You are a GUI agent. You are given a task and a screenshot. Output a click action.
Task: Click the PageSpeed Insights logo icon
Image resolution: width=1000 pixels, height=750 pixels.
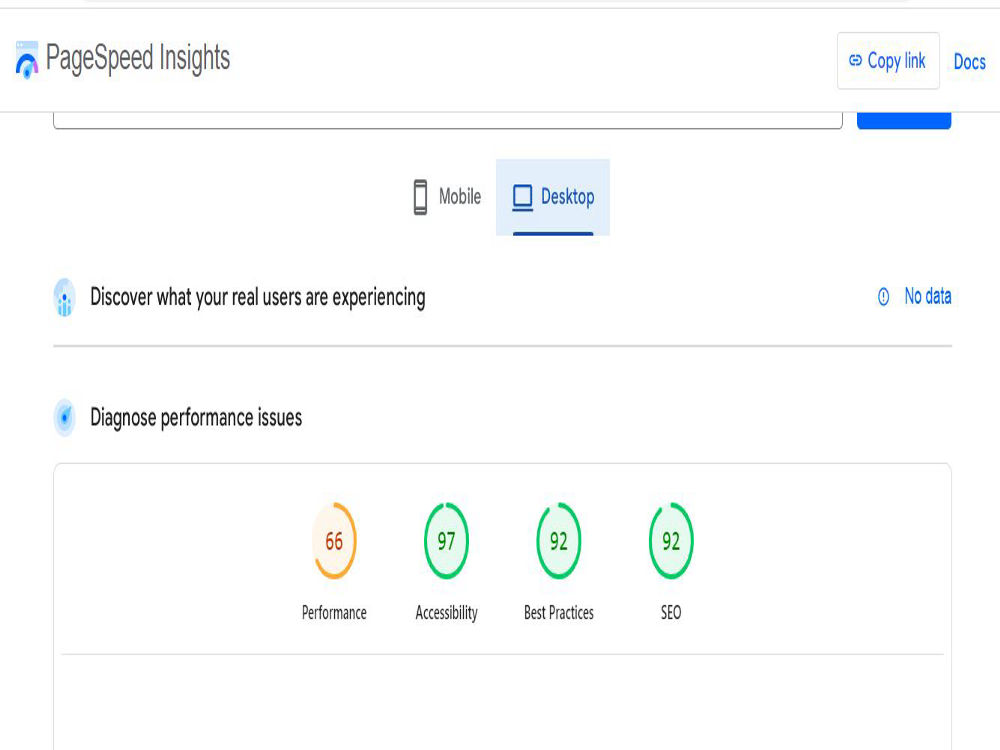[27, 60]
